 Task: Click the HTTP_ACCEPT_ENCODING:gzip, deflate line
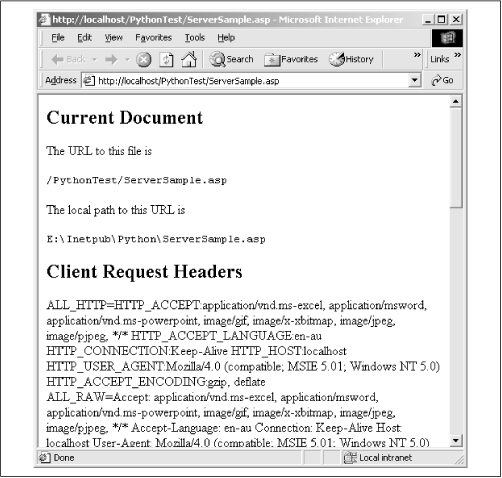[156, 382]
